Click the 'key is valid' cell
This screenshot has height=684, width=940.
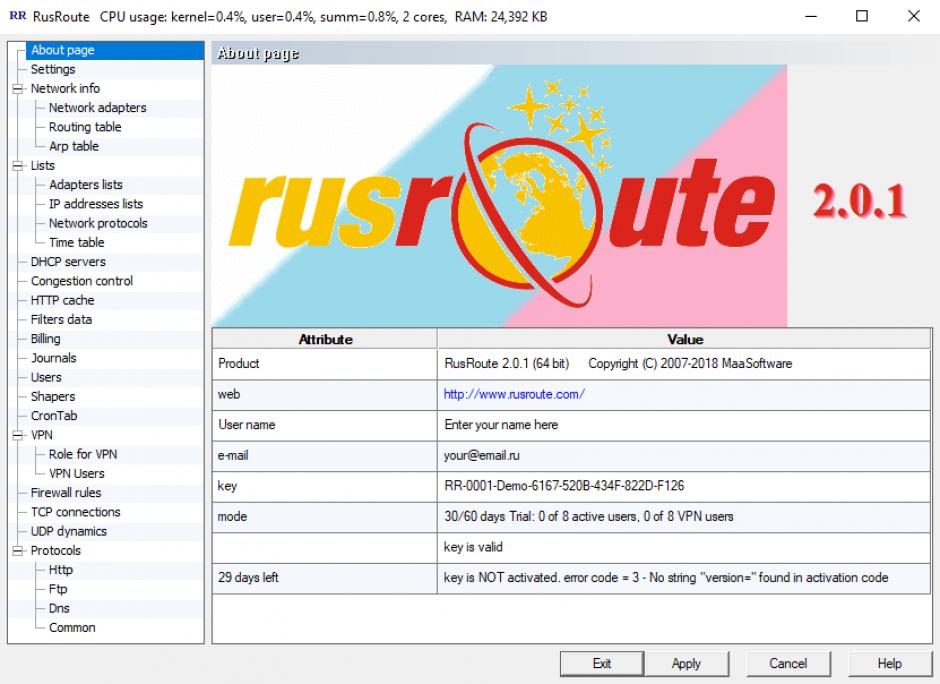tap(684, 547)
